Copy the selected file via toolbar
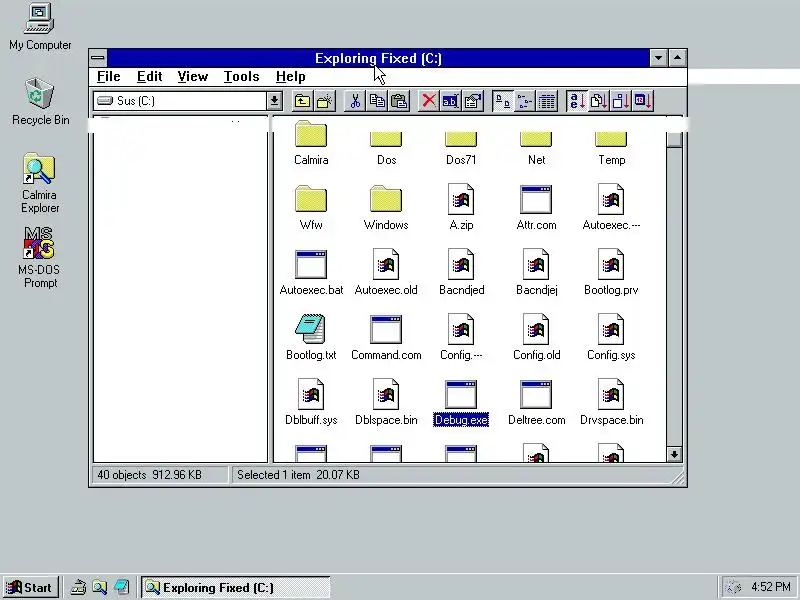 click(x=377, y=101)
